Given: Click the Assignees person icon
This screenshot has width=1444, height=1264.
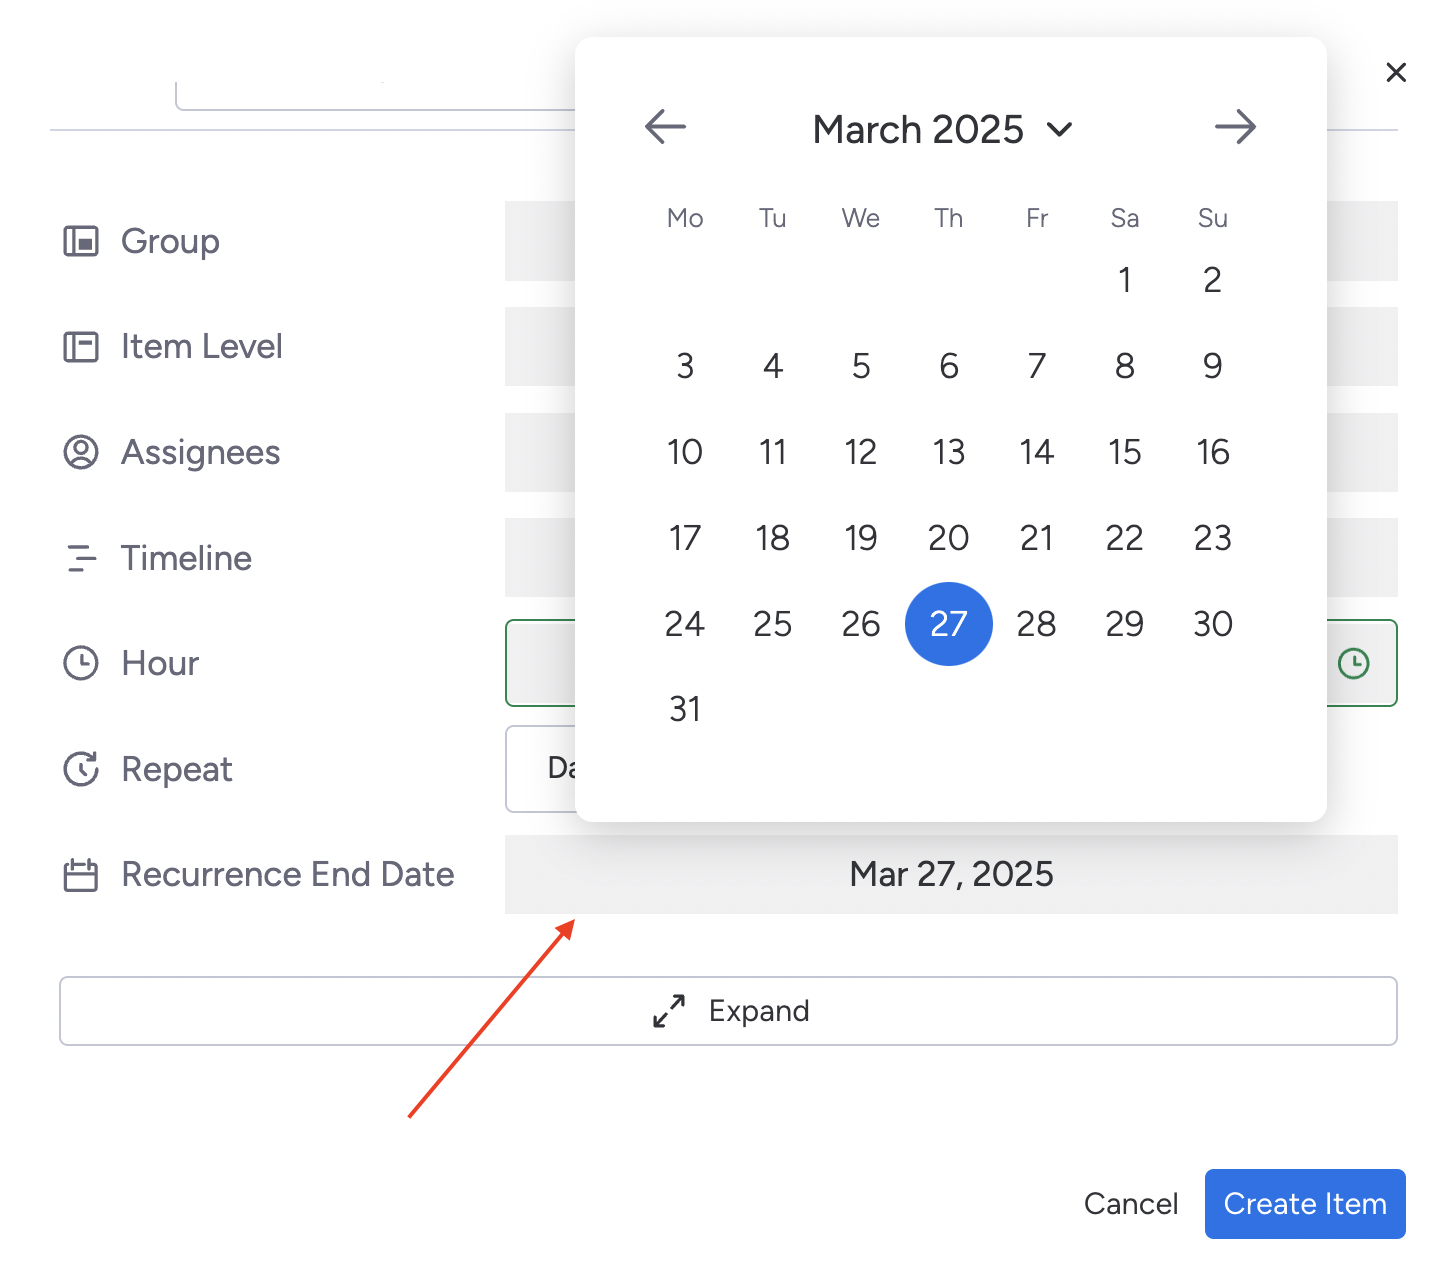Looking at the screenshot, I should tap(81, 452).
